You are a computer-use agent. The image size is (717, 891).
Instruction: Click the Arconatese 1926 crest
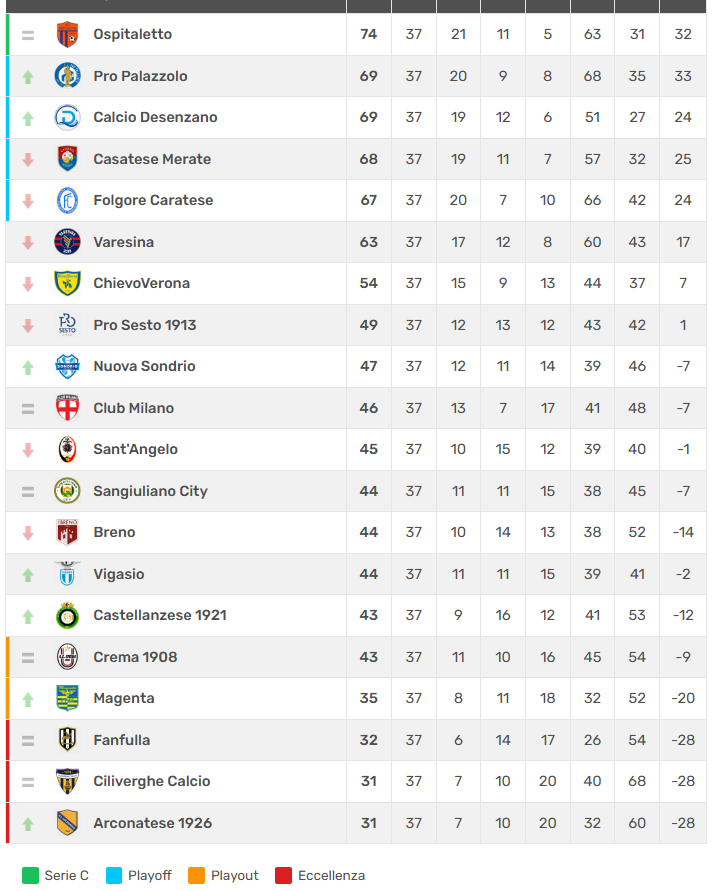point(67,823)
